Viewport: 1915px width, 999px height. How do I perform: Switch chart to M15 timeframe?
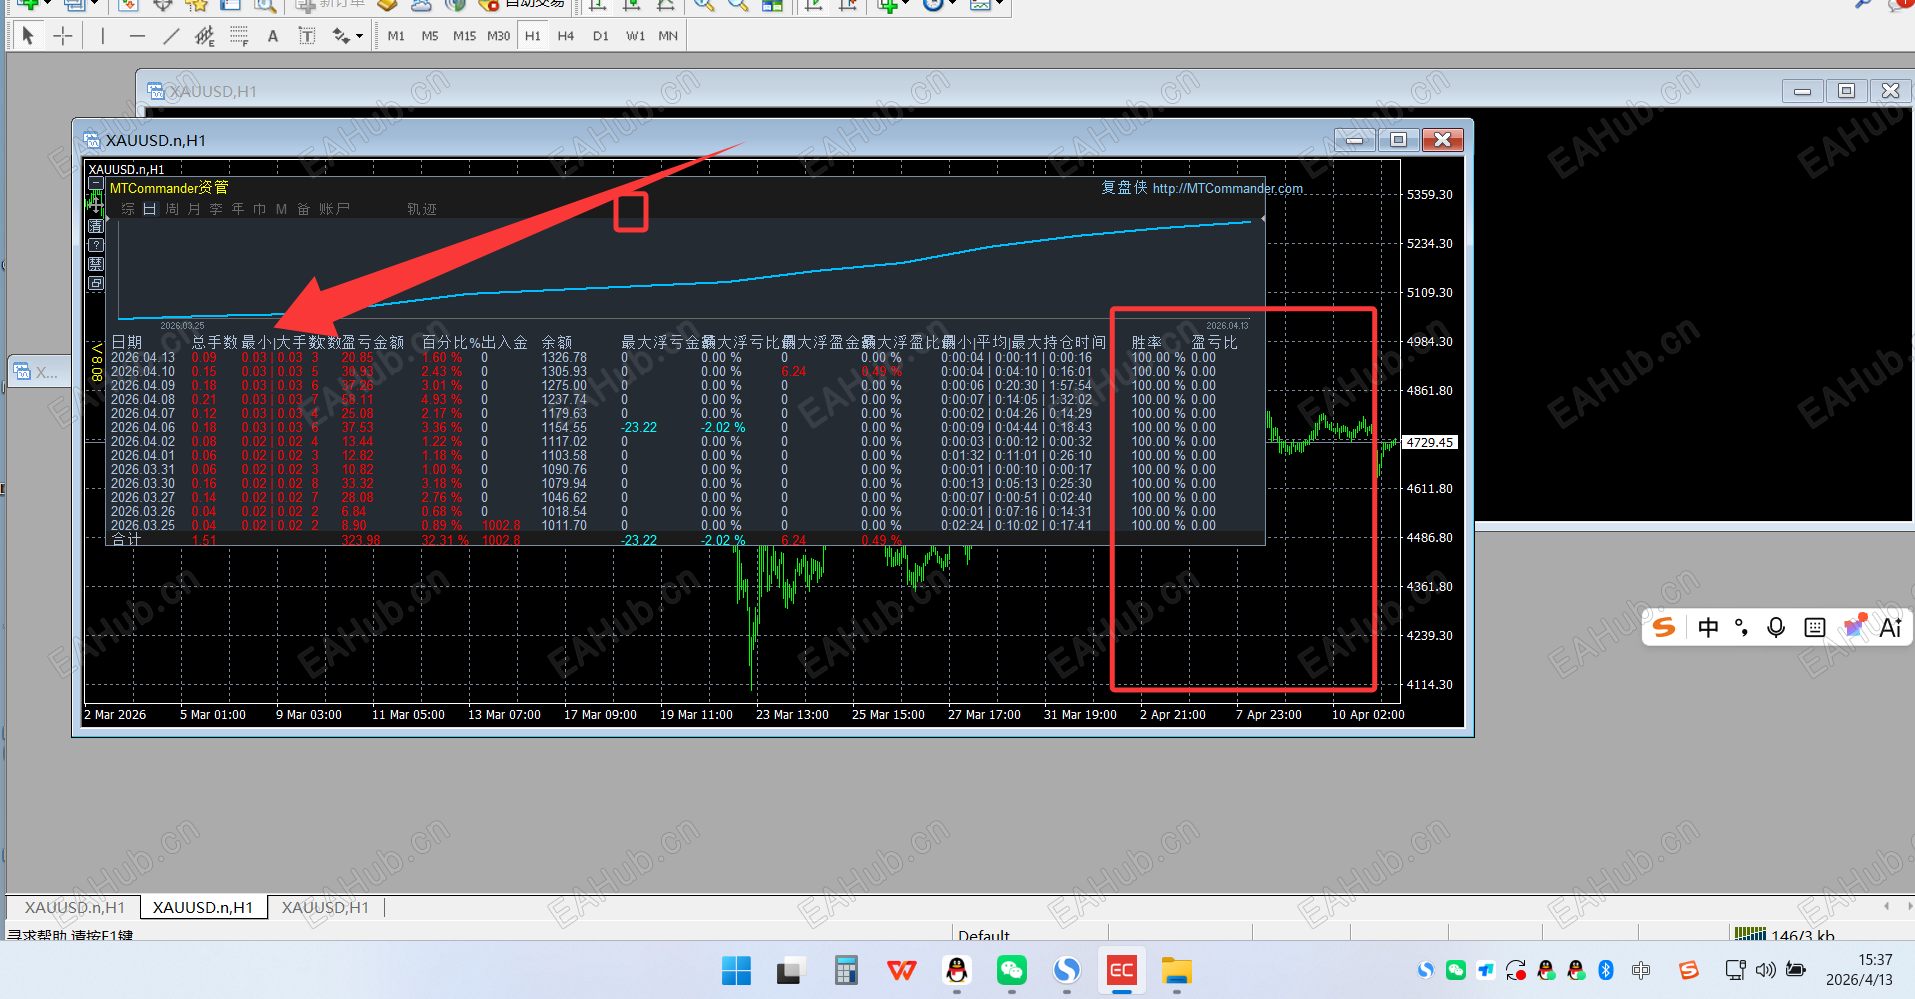coord(464,36)
